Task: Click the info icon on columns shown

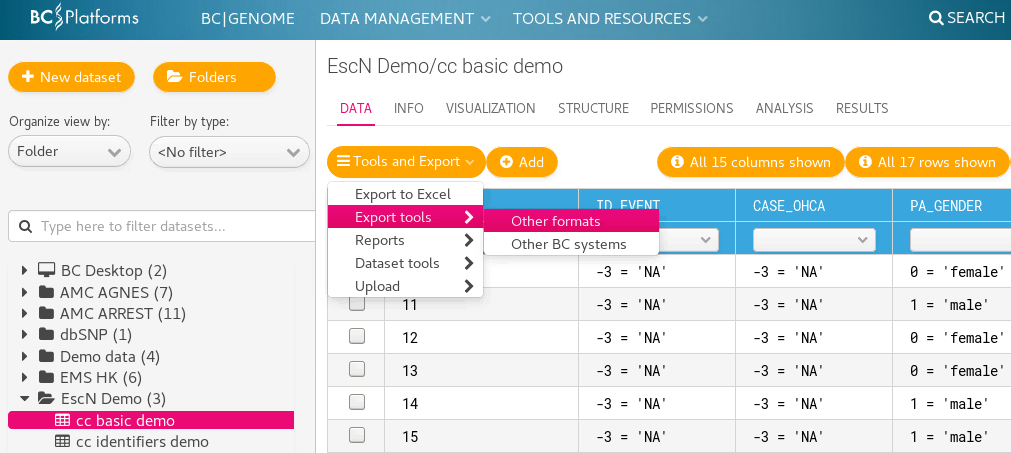Action: pyautogui.click(x=677, y=162)
